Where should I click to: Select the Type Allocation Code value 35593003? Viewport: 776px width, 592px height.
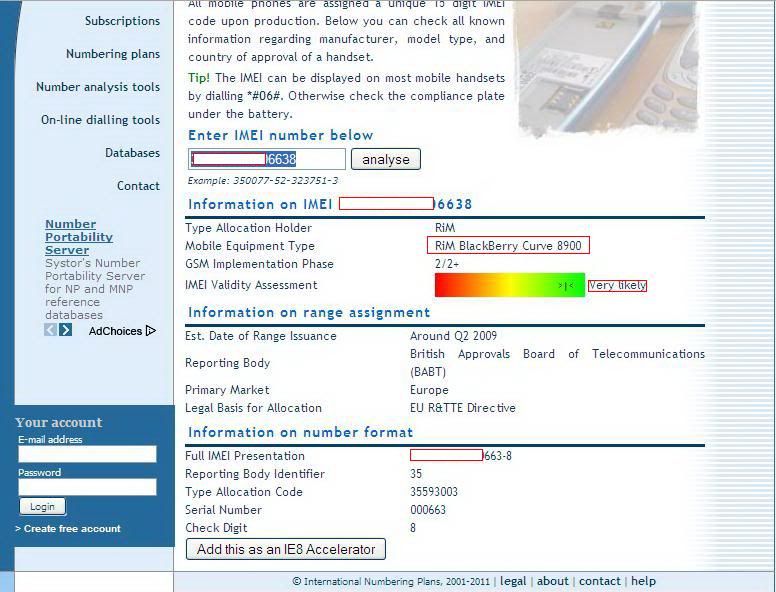(434, 492)
